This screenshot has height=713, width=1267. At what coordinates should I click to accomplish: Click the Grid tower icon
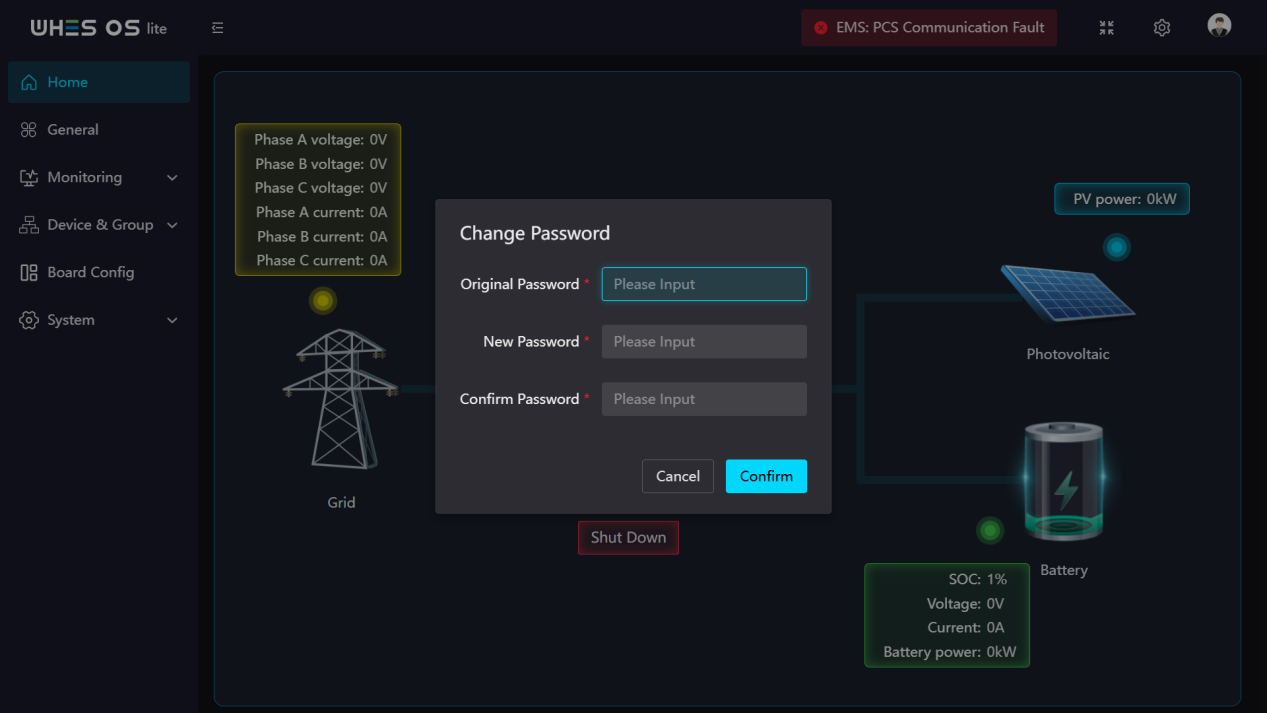pyautogui.click(x=341, y=399)
